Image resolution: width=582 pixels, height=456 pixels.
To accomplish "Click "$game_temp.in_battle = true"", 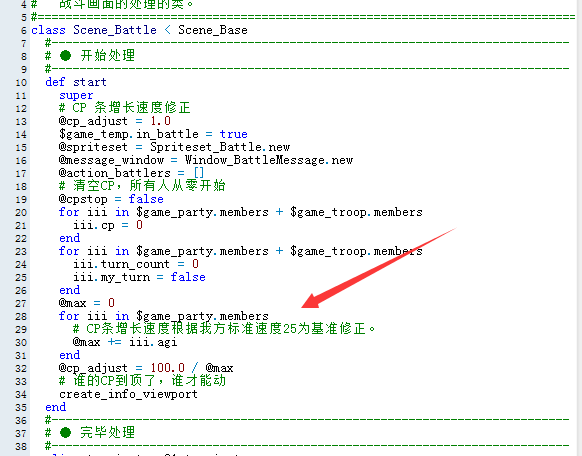I will tap(153, 134).
